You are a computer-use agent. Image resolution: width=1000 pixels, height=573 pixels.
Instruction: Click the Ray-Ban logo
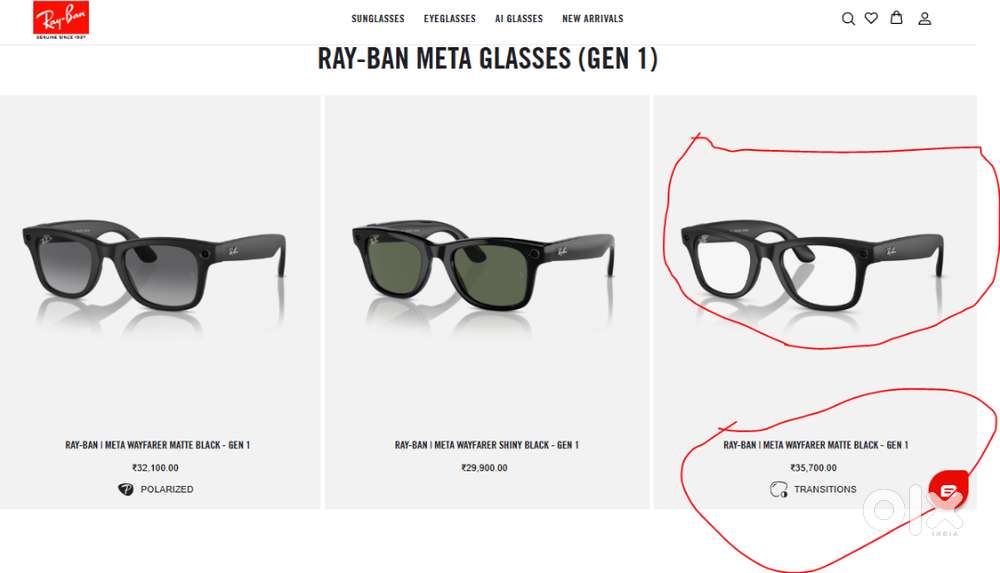click(61, 20)
